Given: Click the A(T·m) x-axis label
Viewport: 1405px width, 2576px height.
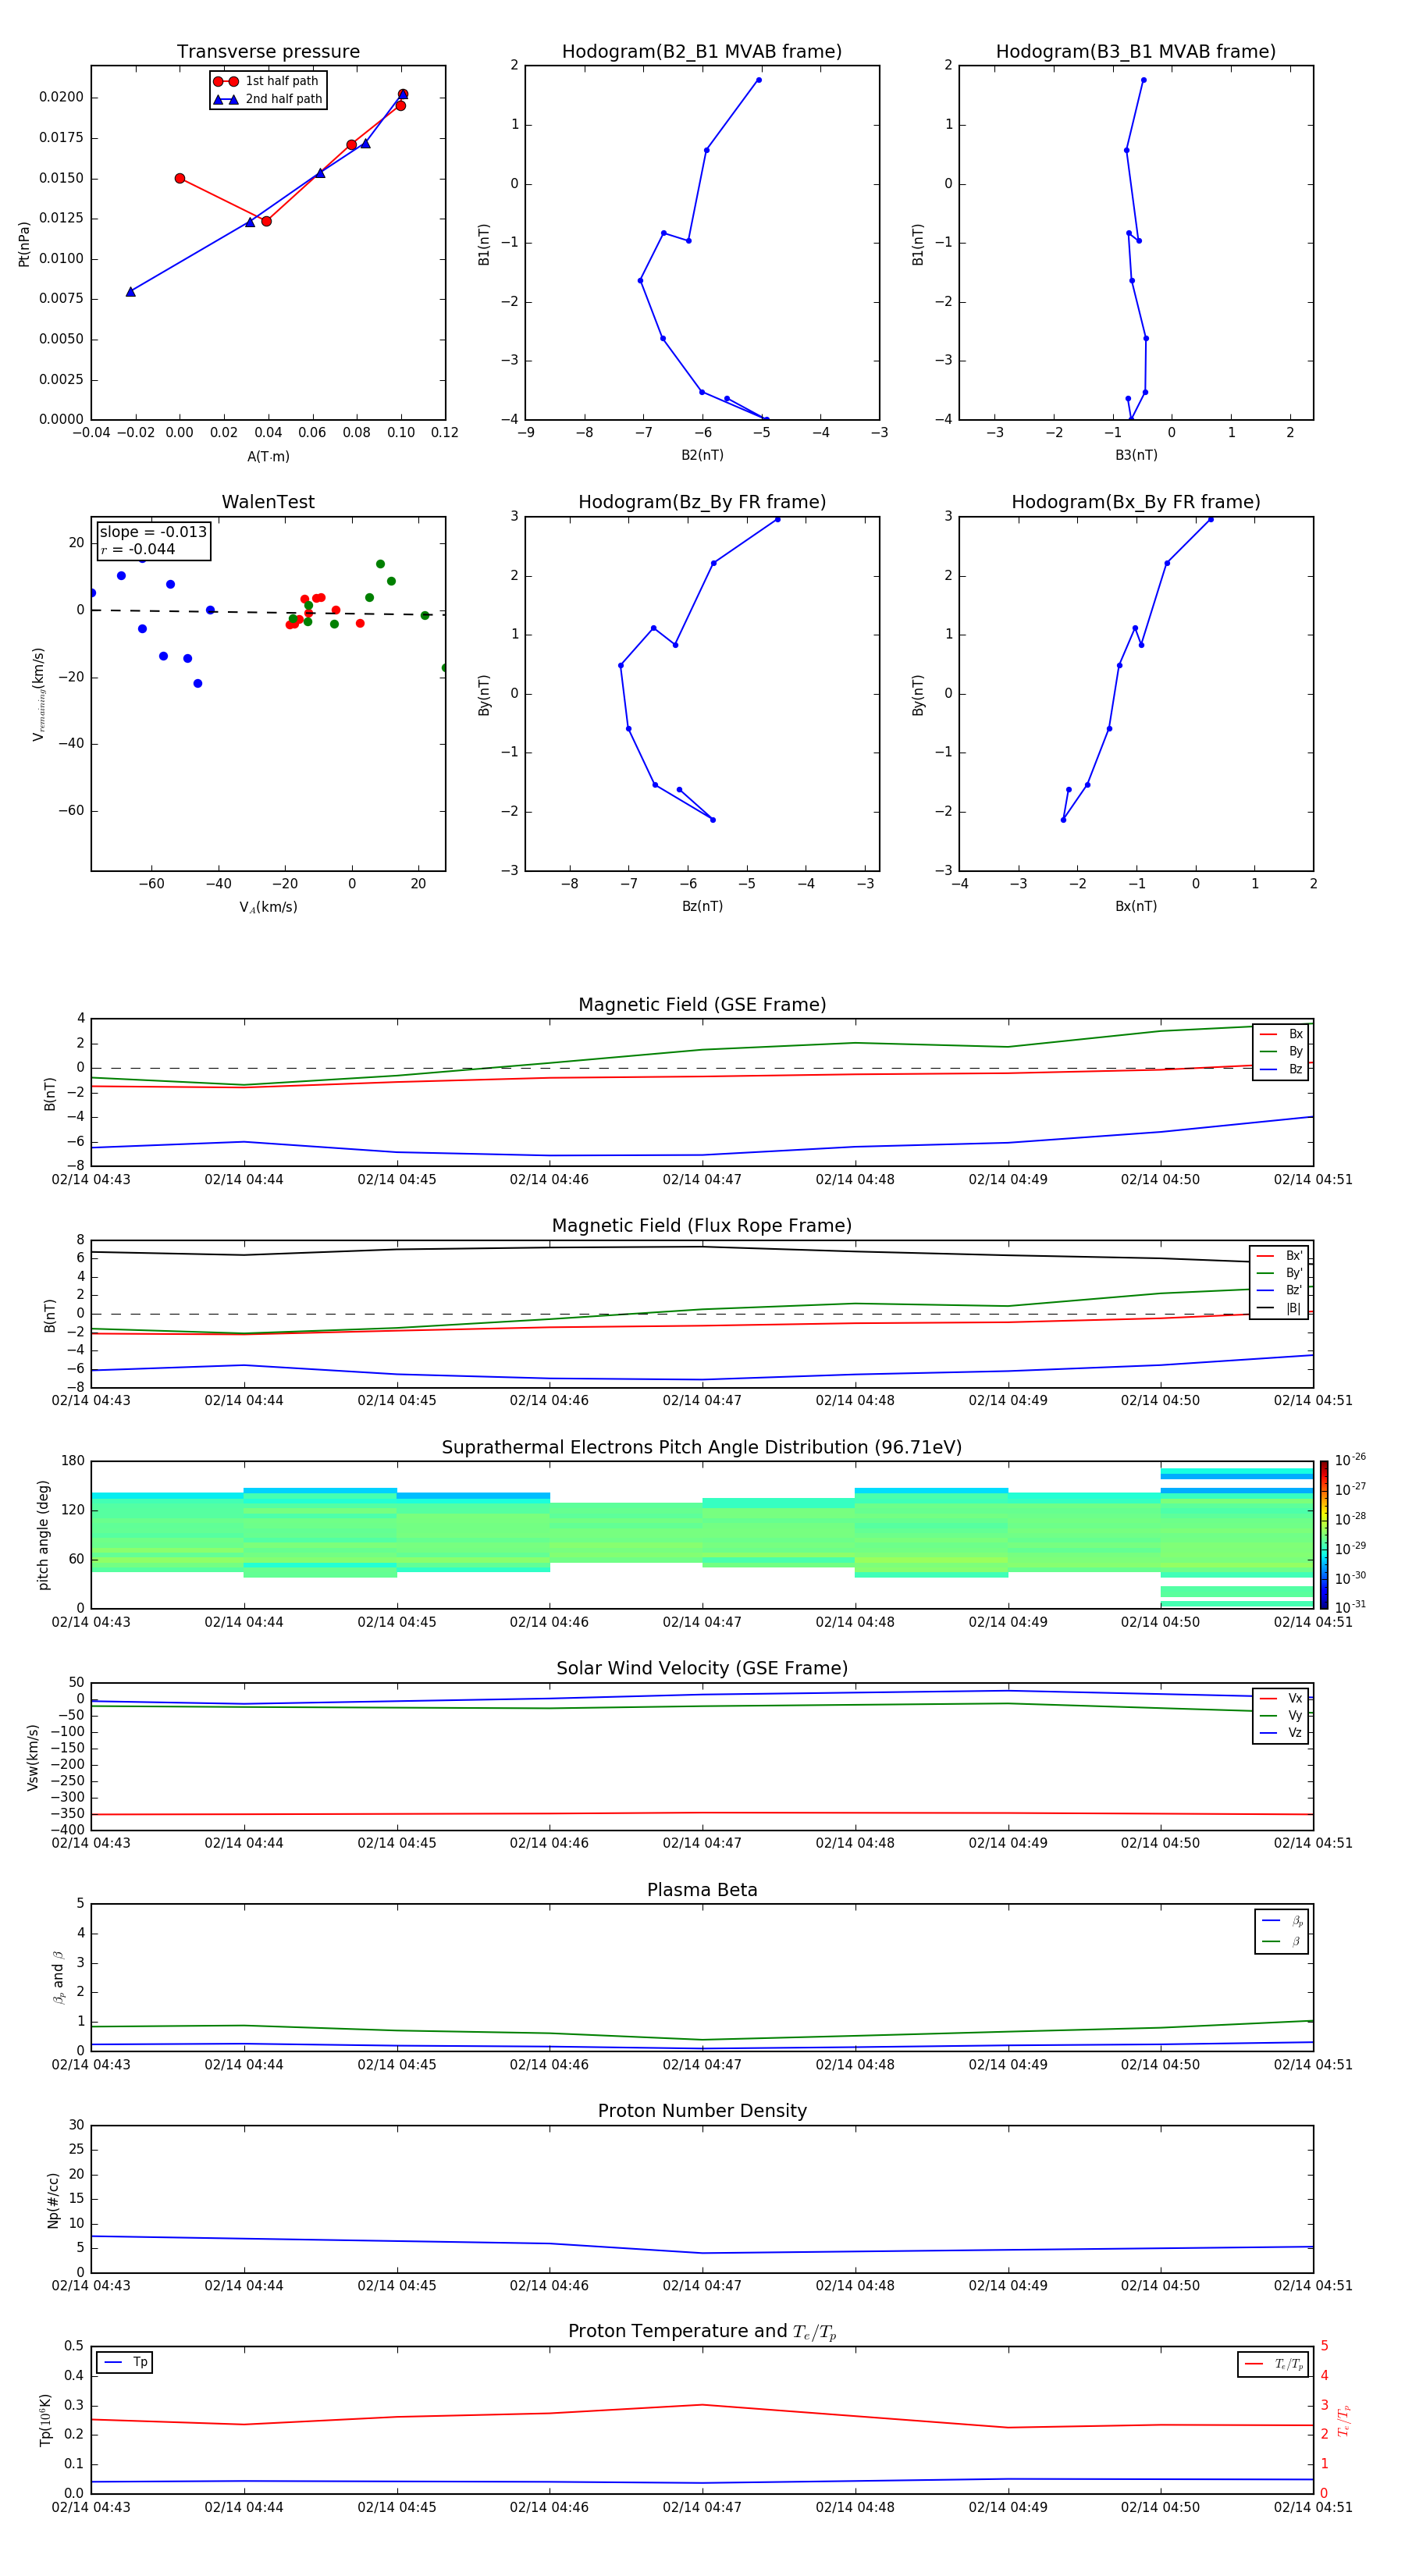Looking at the screenshot, I should pyautogui.click(x=268, y=457).
